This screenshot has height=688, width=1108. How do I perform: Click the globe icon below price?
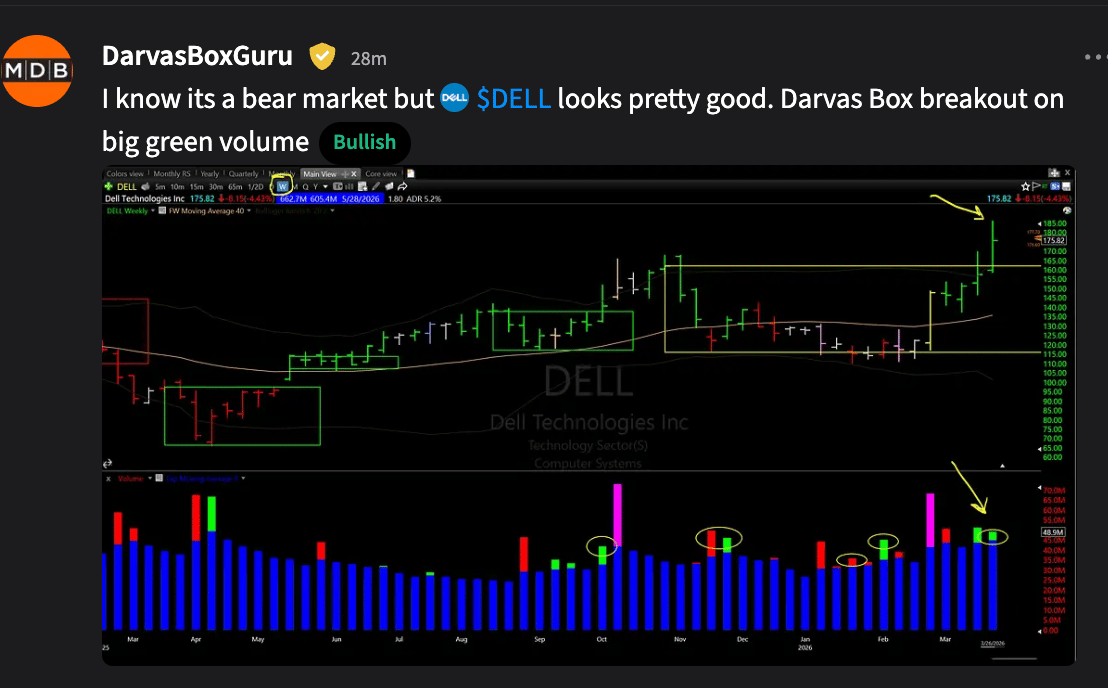tap(1067, 210)
